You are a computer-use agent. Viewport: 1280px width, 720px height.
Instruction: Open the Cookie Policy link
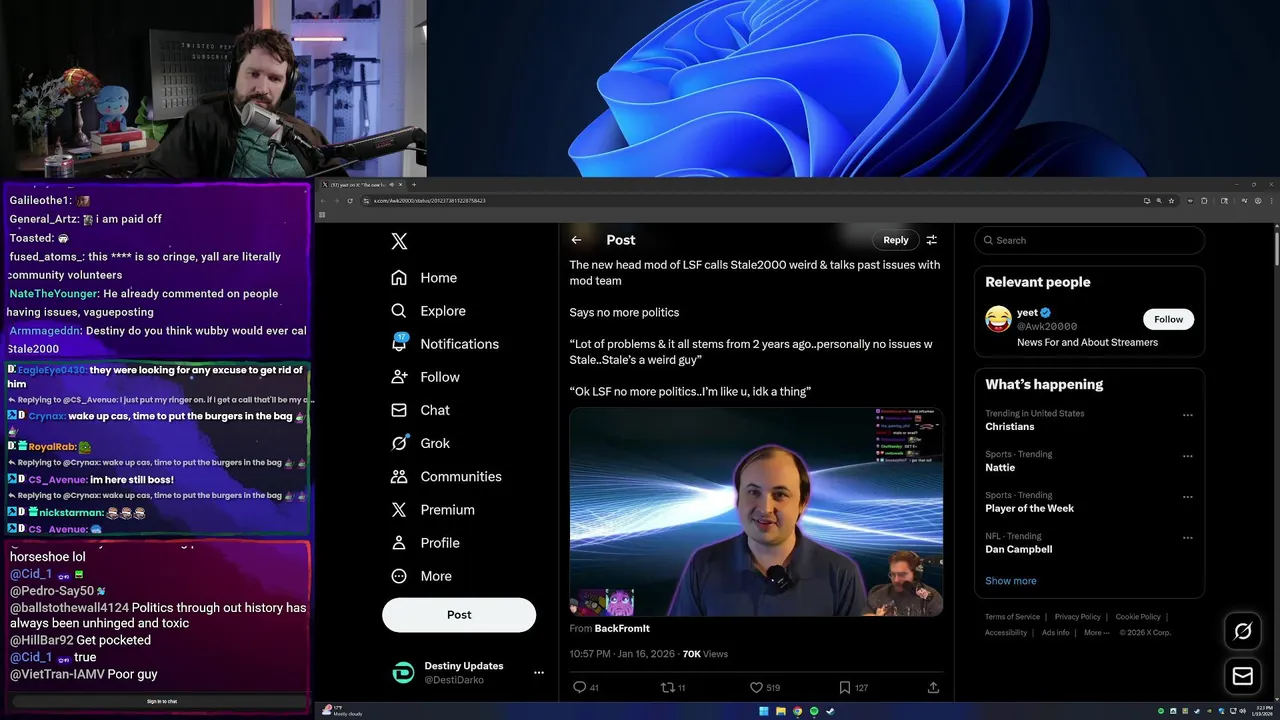point(1138,617)
